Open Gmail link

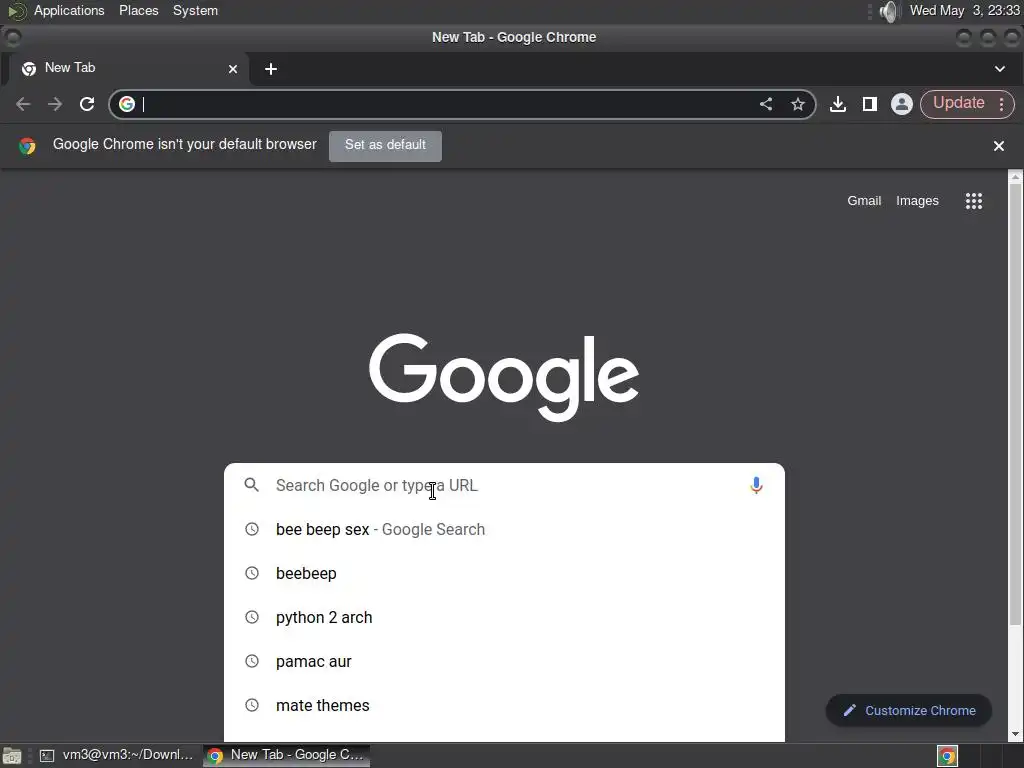(x=864, y=200)
